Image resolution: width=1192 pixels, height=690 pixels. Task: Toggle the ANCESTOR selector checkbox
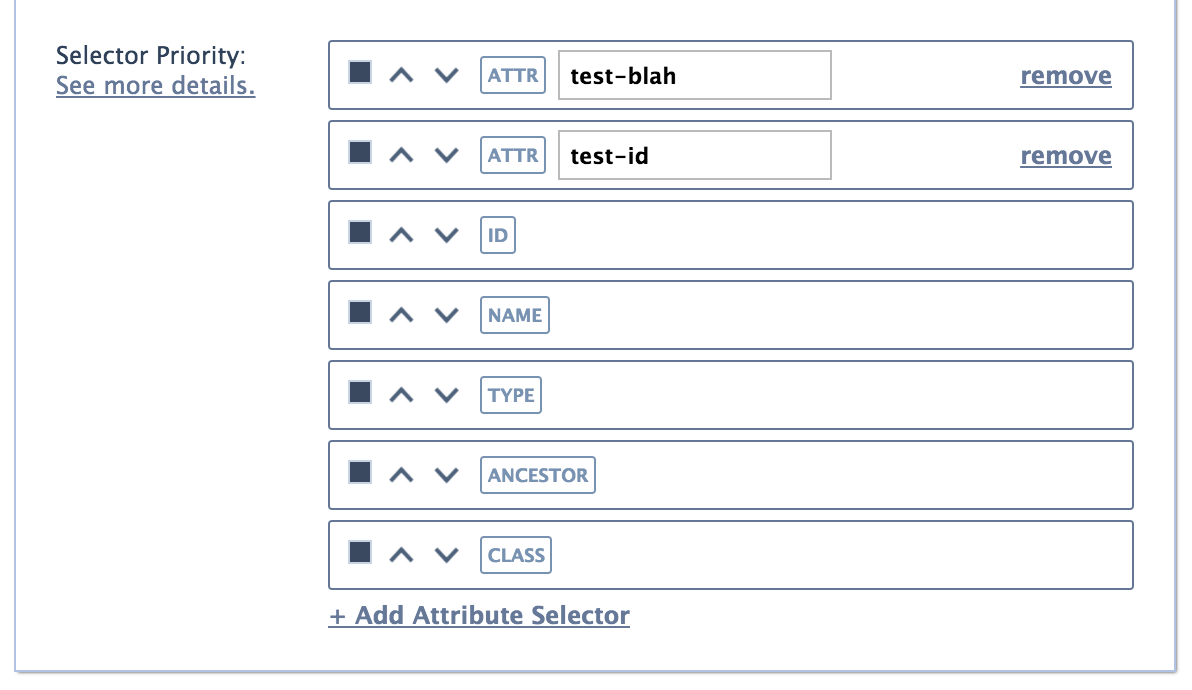coord(360,472)
